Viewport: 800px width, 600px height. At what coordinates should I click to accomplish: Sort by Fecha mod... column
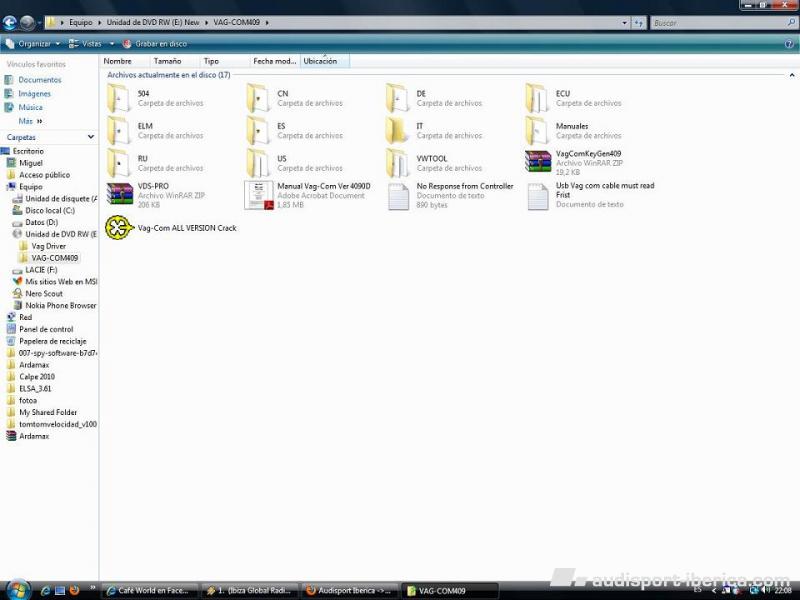274,61
